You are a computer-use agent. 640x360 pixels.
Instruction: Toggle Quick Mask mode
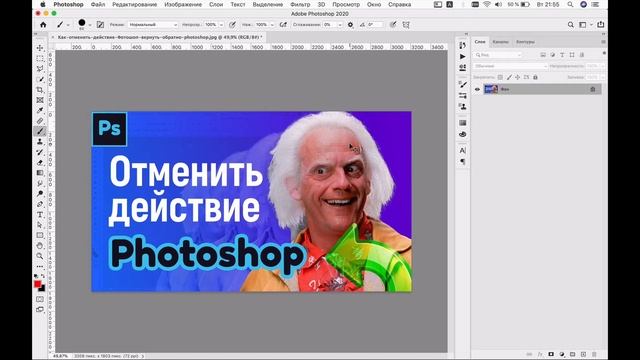click(x=40, y=299)
